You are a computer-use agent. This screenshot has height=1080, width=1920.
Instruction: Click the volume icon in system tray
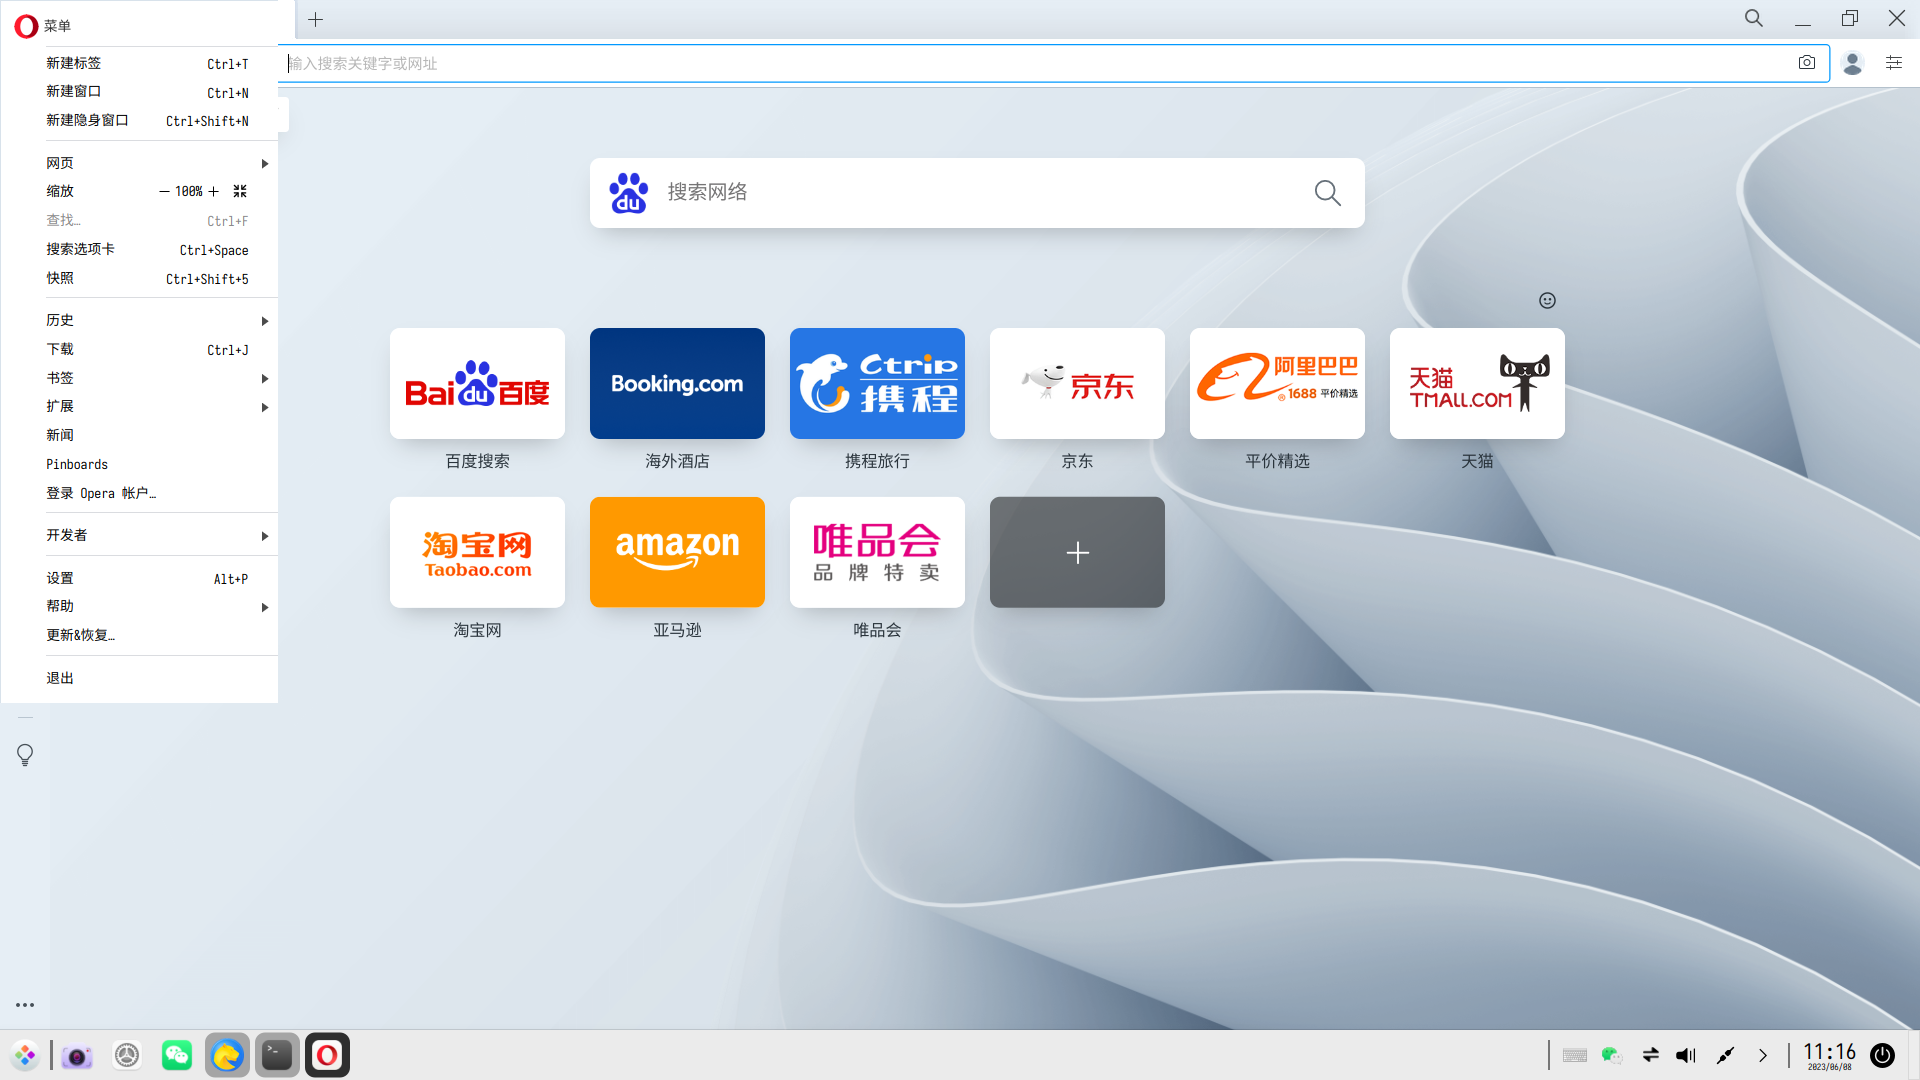(x=1687, y=1055)
